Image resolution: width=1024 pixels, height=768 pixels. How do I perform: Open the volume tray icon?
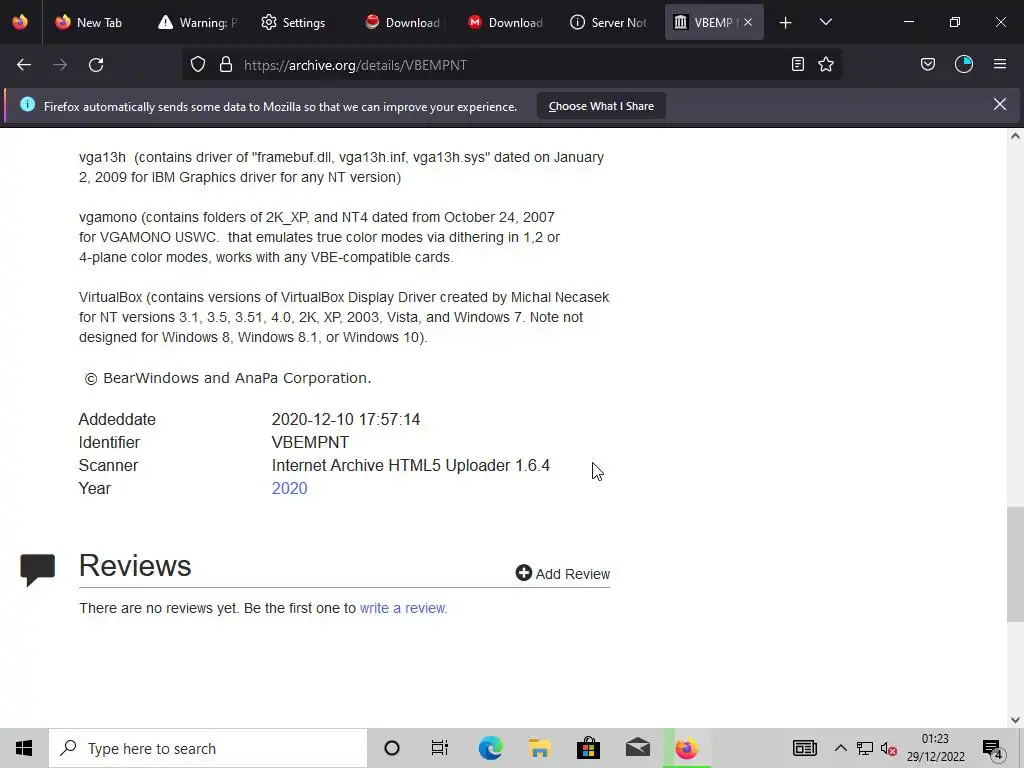[x=888, y=748]
